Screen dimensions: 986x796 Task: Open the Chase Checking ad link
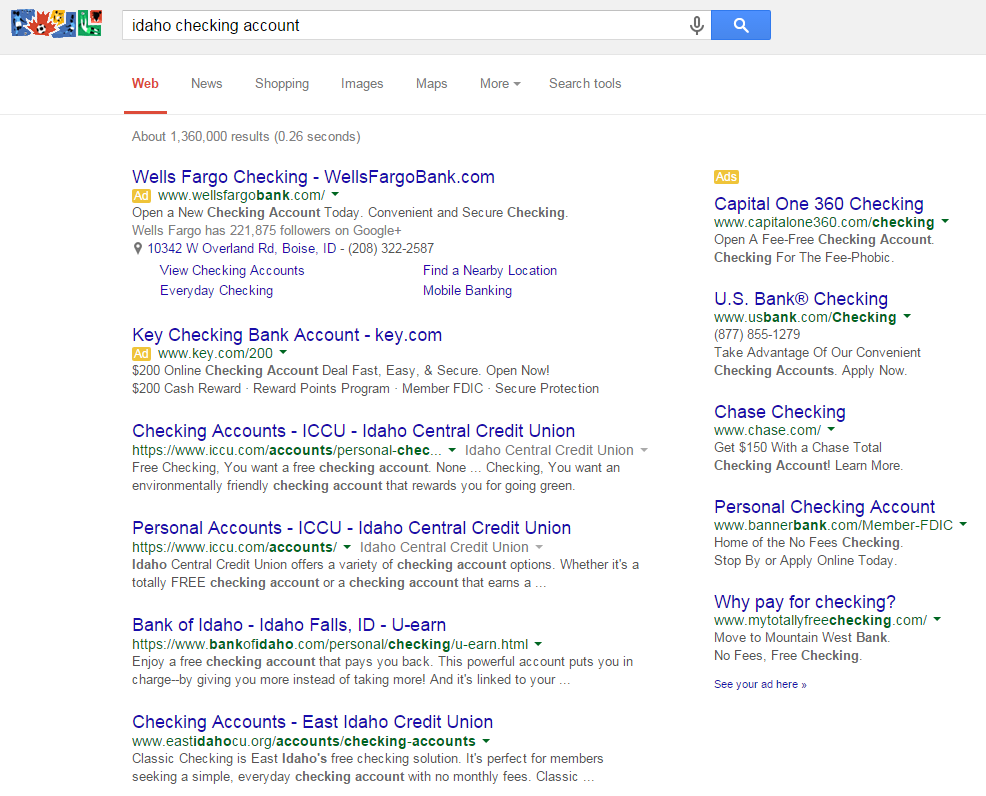(x=779, y=412)
